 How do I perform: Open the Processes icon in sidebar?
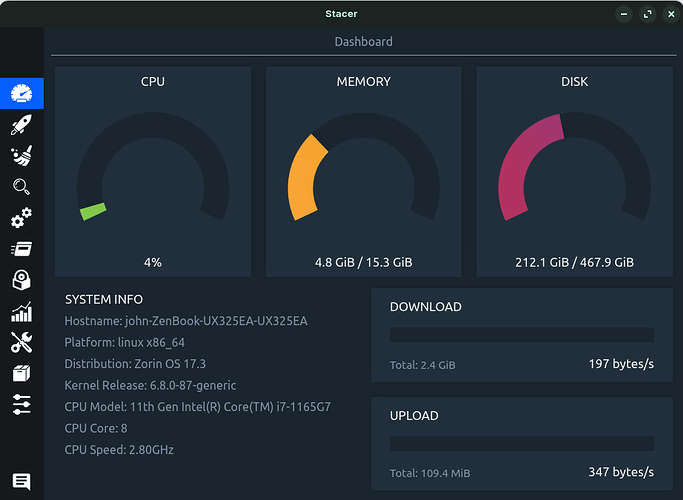(21, 249)
